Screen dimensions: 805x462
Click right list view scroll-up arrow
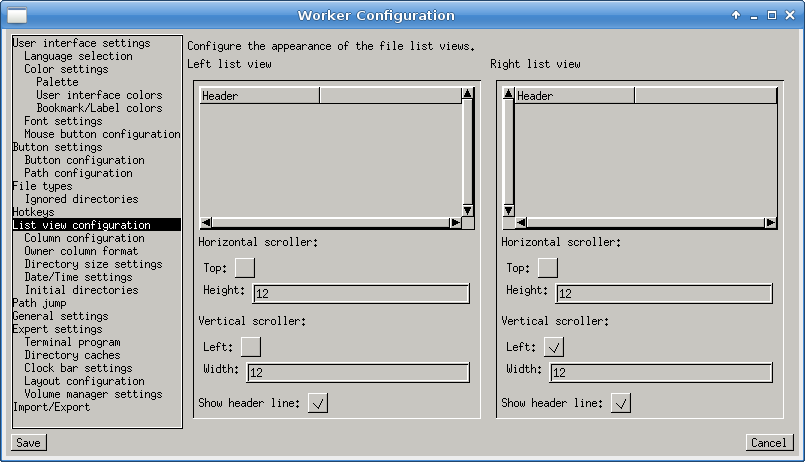pyautogui.click(x=508, y=94)
